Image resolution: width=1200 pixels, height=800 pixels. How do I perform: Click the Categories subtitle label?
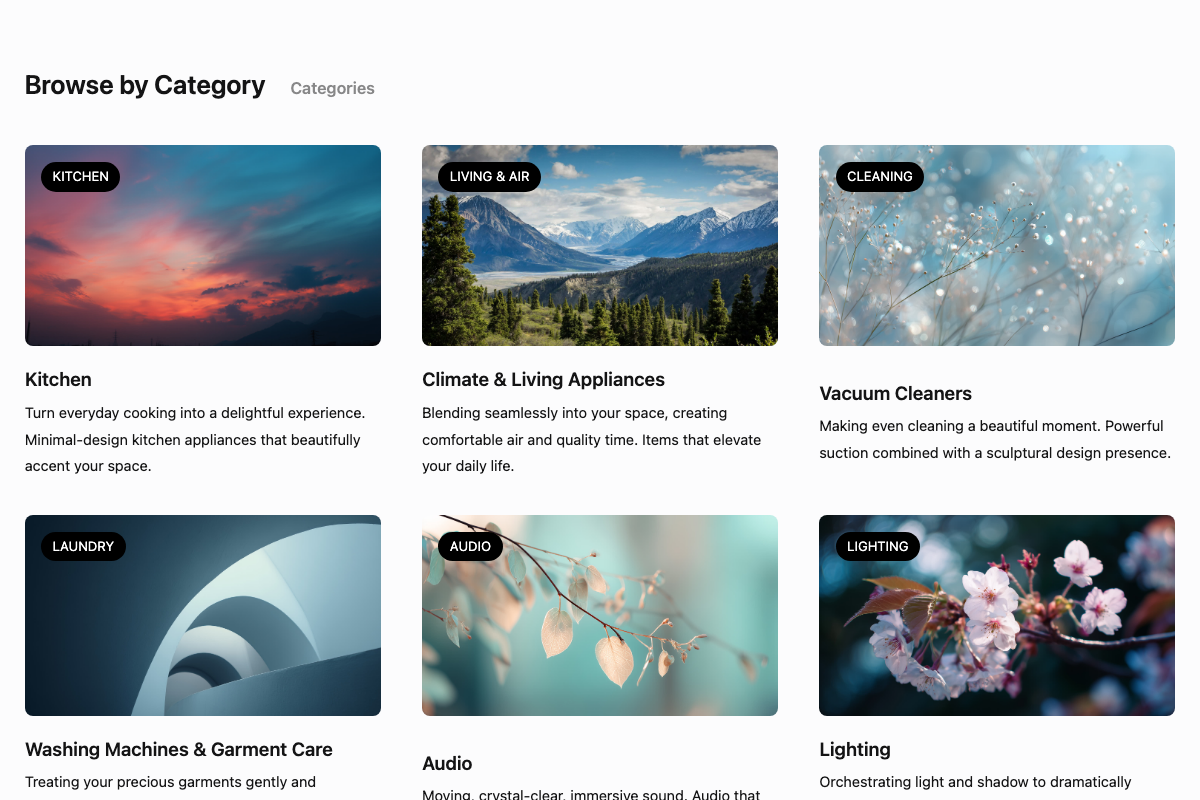[332, 88]
